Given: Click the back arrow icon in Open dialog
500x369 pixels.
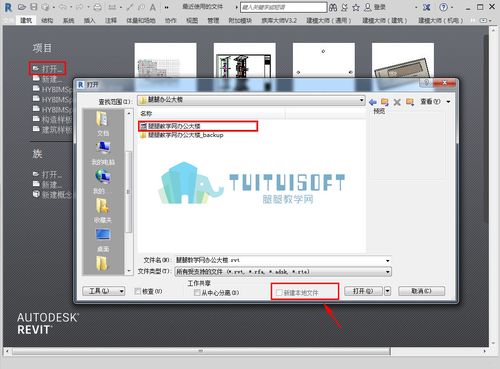Looking at the screenshot, I should point(373,102).
